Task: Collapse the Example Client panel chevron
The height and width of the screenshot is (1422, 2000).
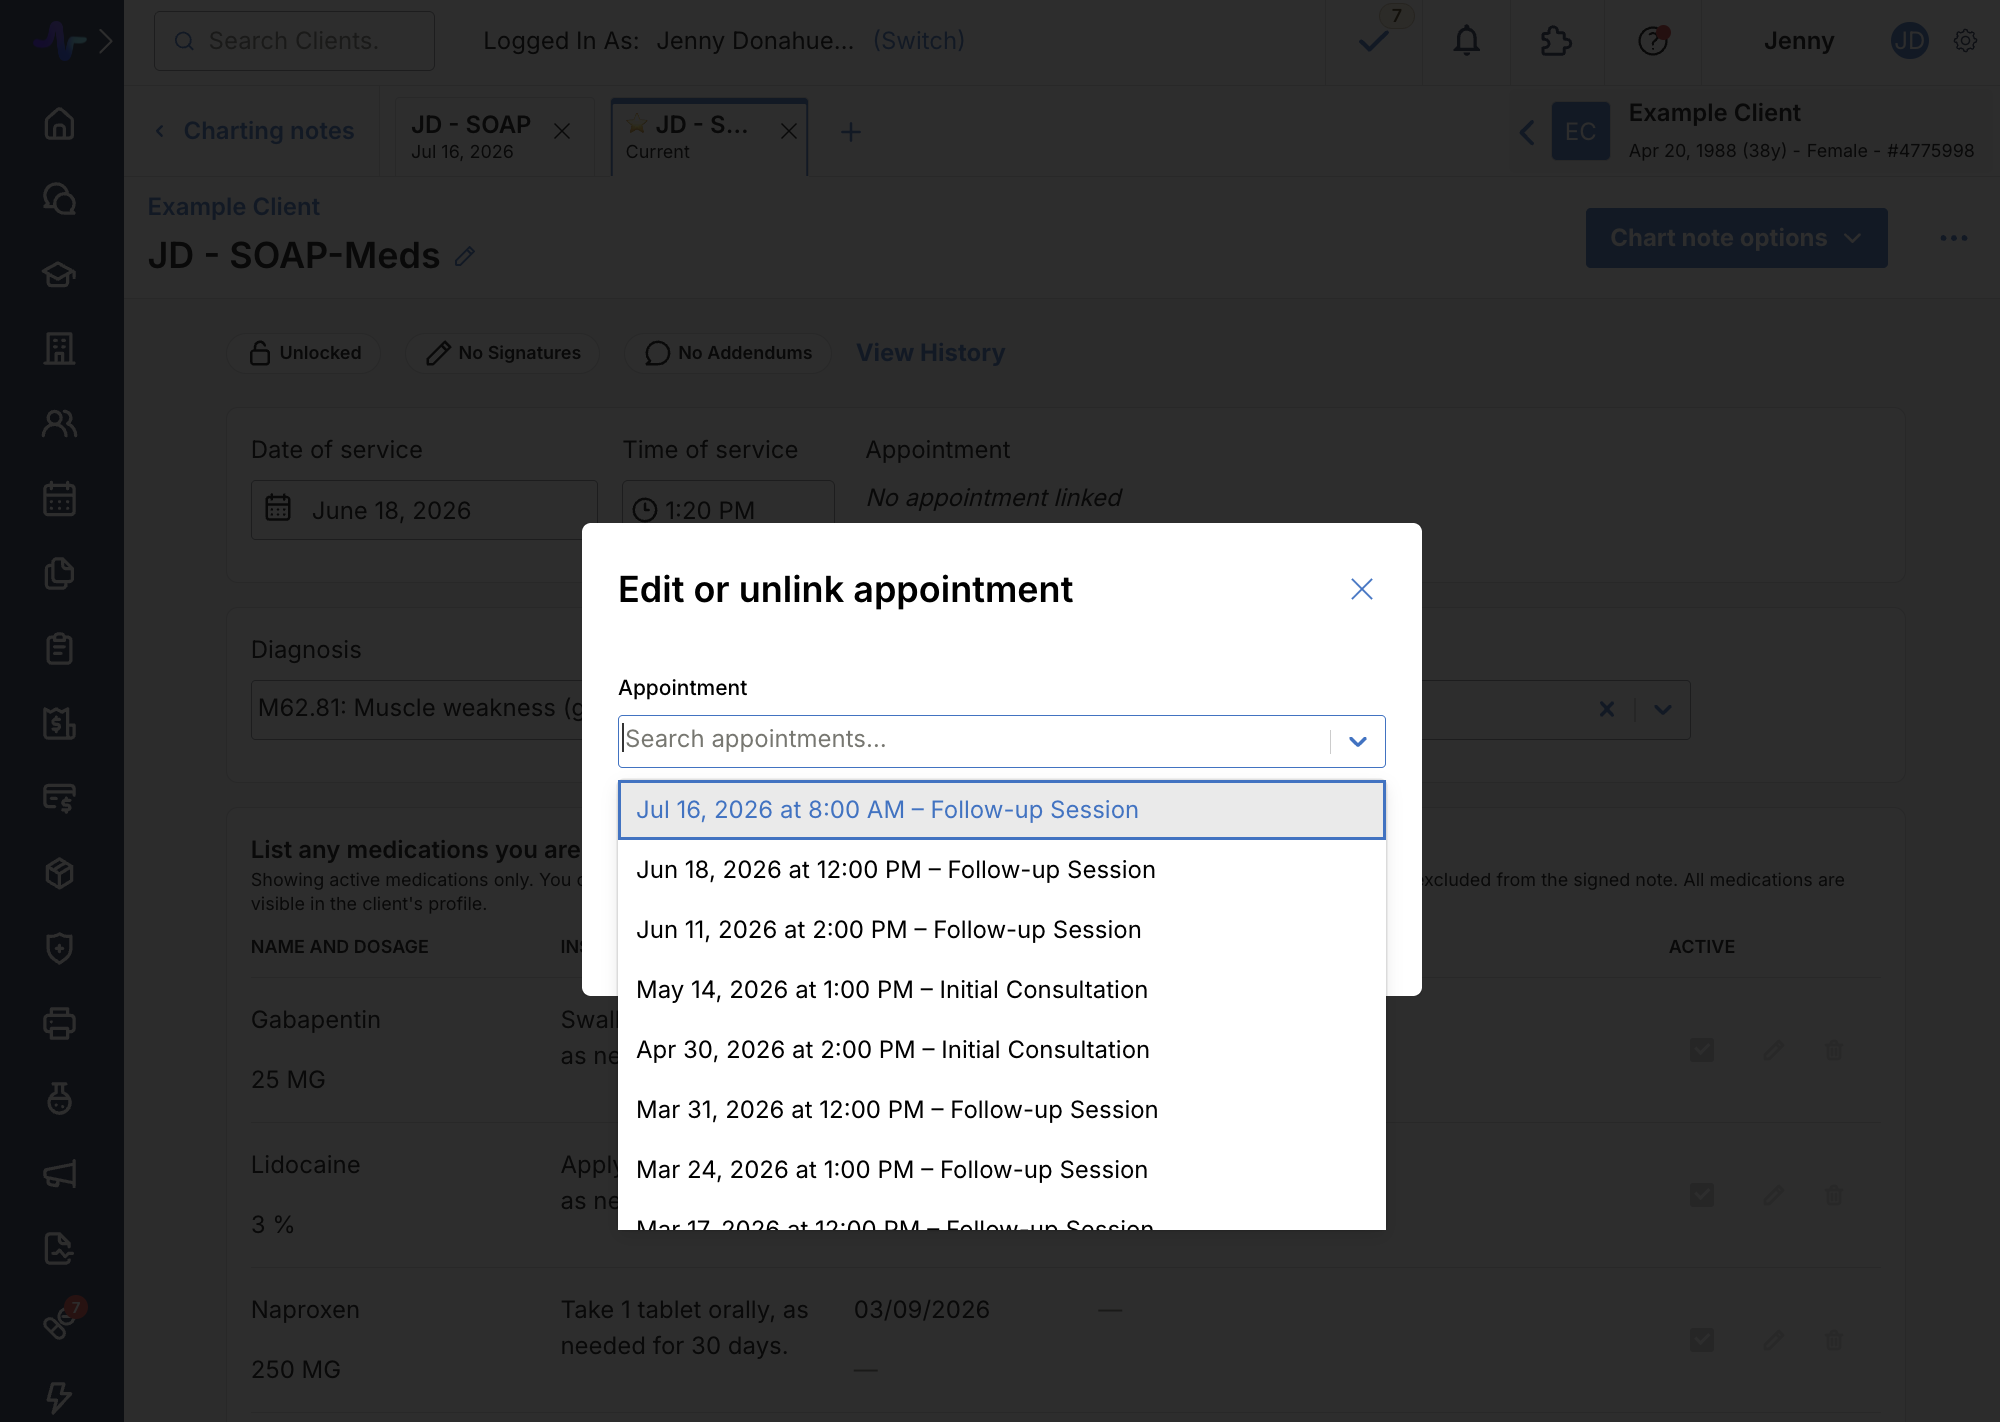Action: pyautogui.click(x=1527, y=132)
